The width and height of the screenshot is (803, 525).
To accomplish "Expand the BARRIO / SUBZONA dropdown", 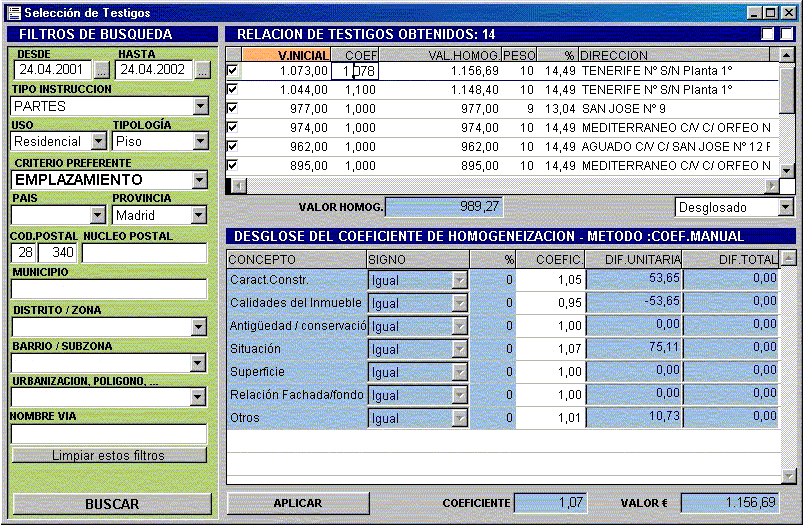I will (198, 363).
